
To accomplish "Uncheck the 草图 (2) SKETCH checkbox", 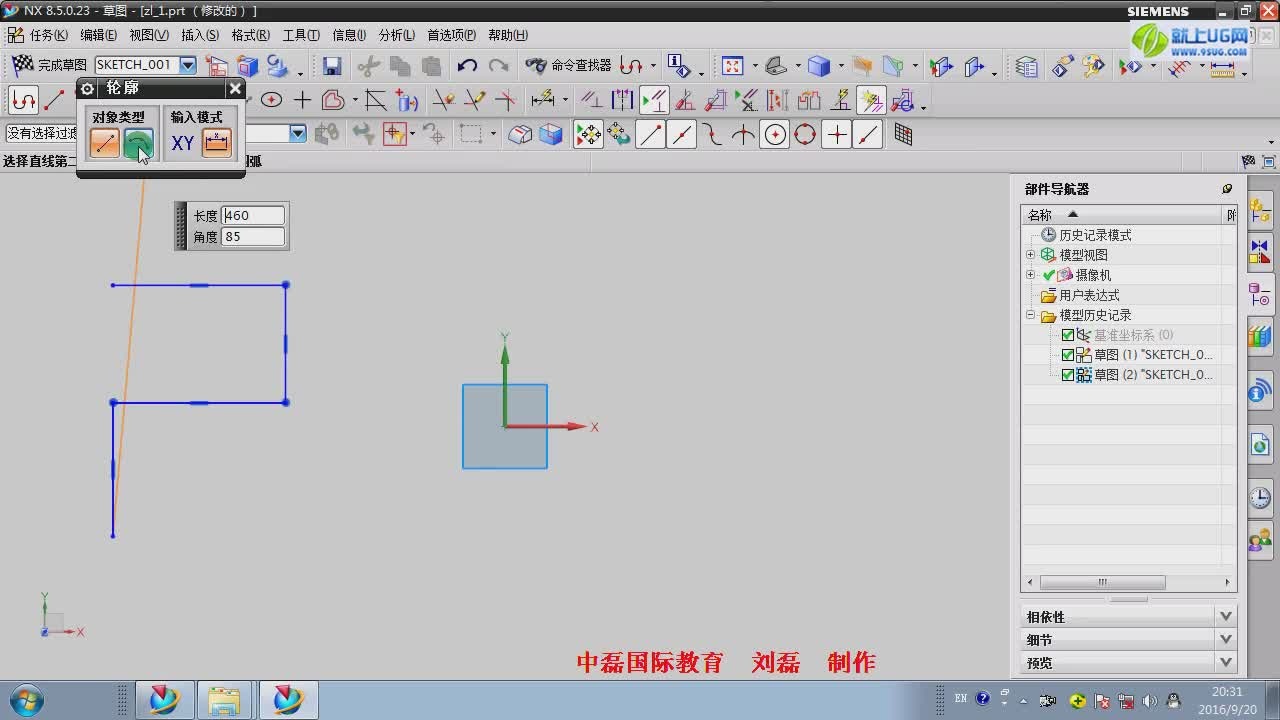I will (1067, 375).
